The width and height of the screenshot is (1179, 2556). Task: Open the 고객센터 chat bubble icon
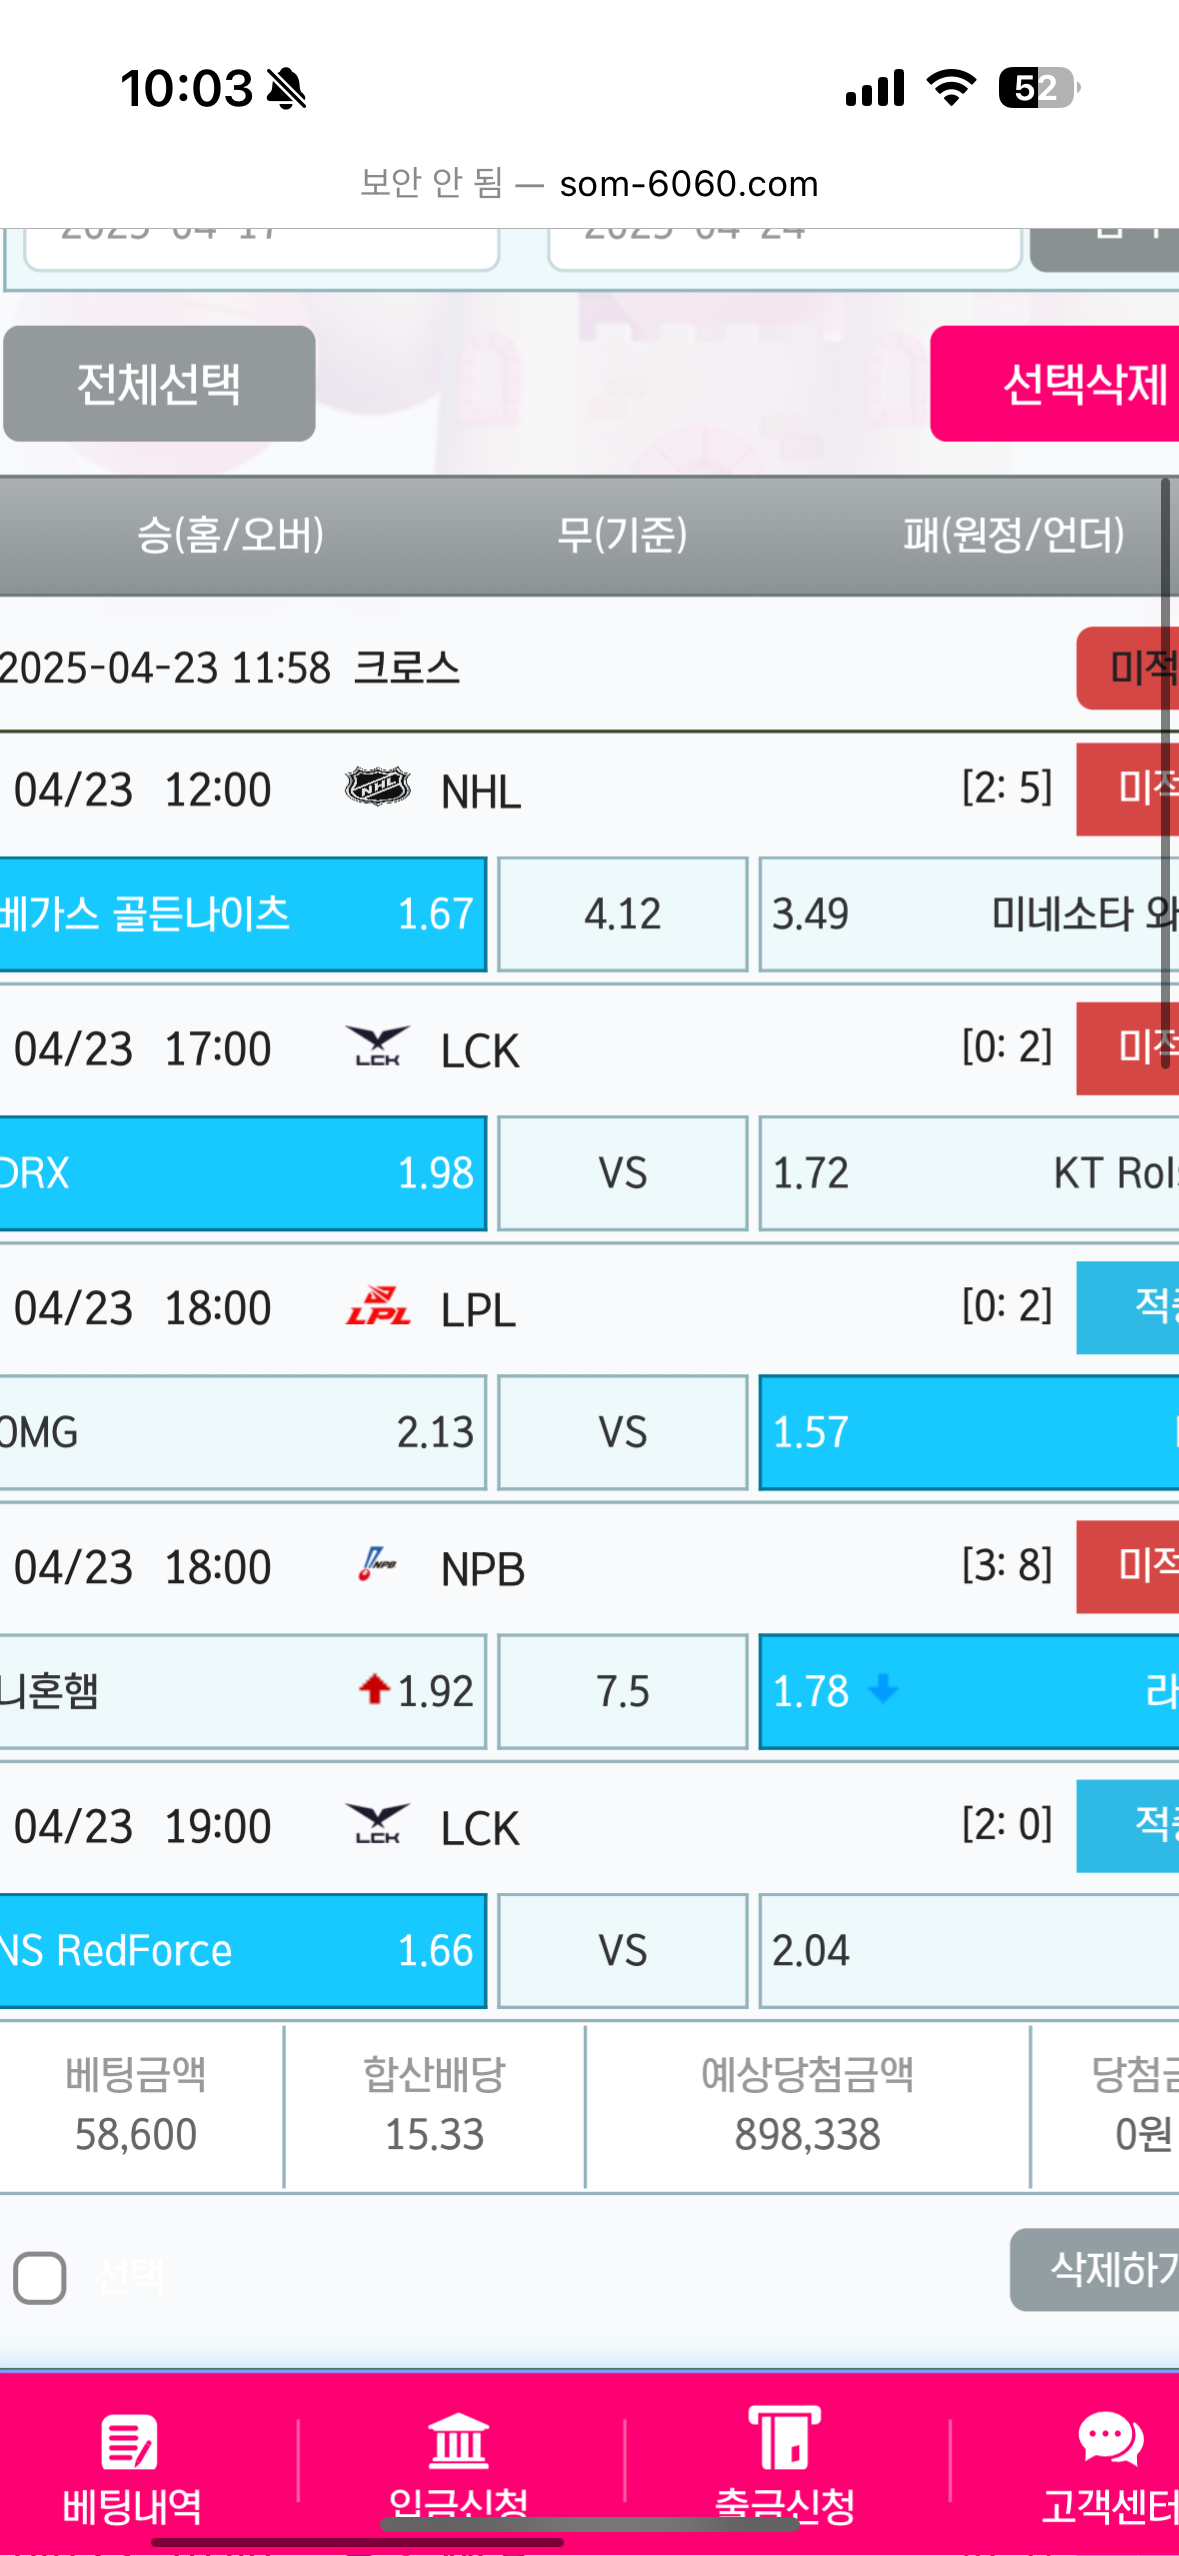(1110, 2440)
